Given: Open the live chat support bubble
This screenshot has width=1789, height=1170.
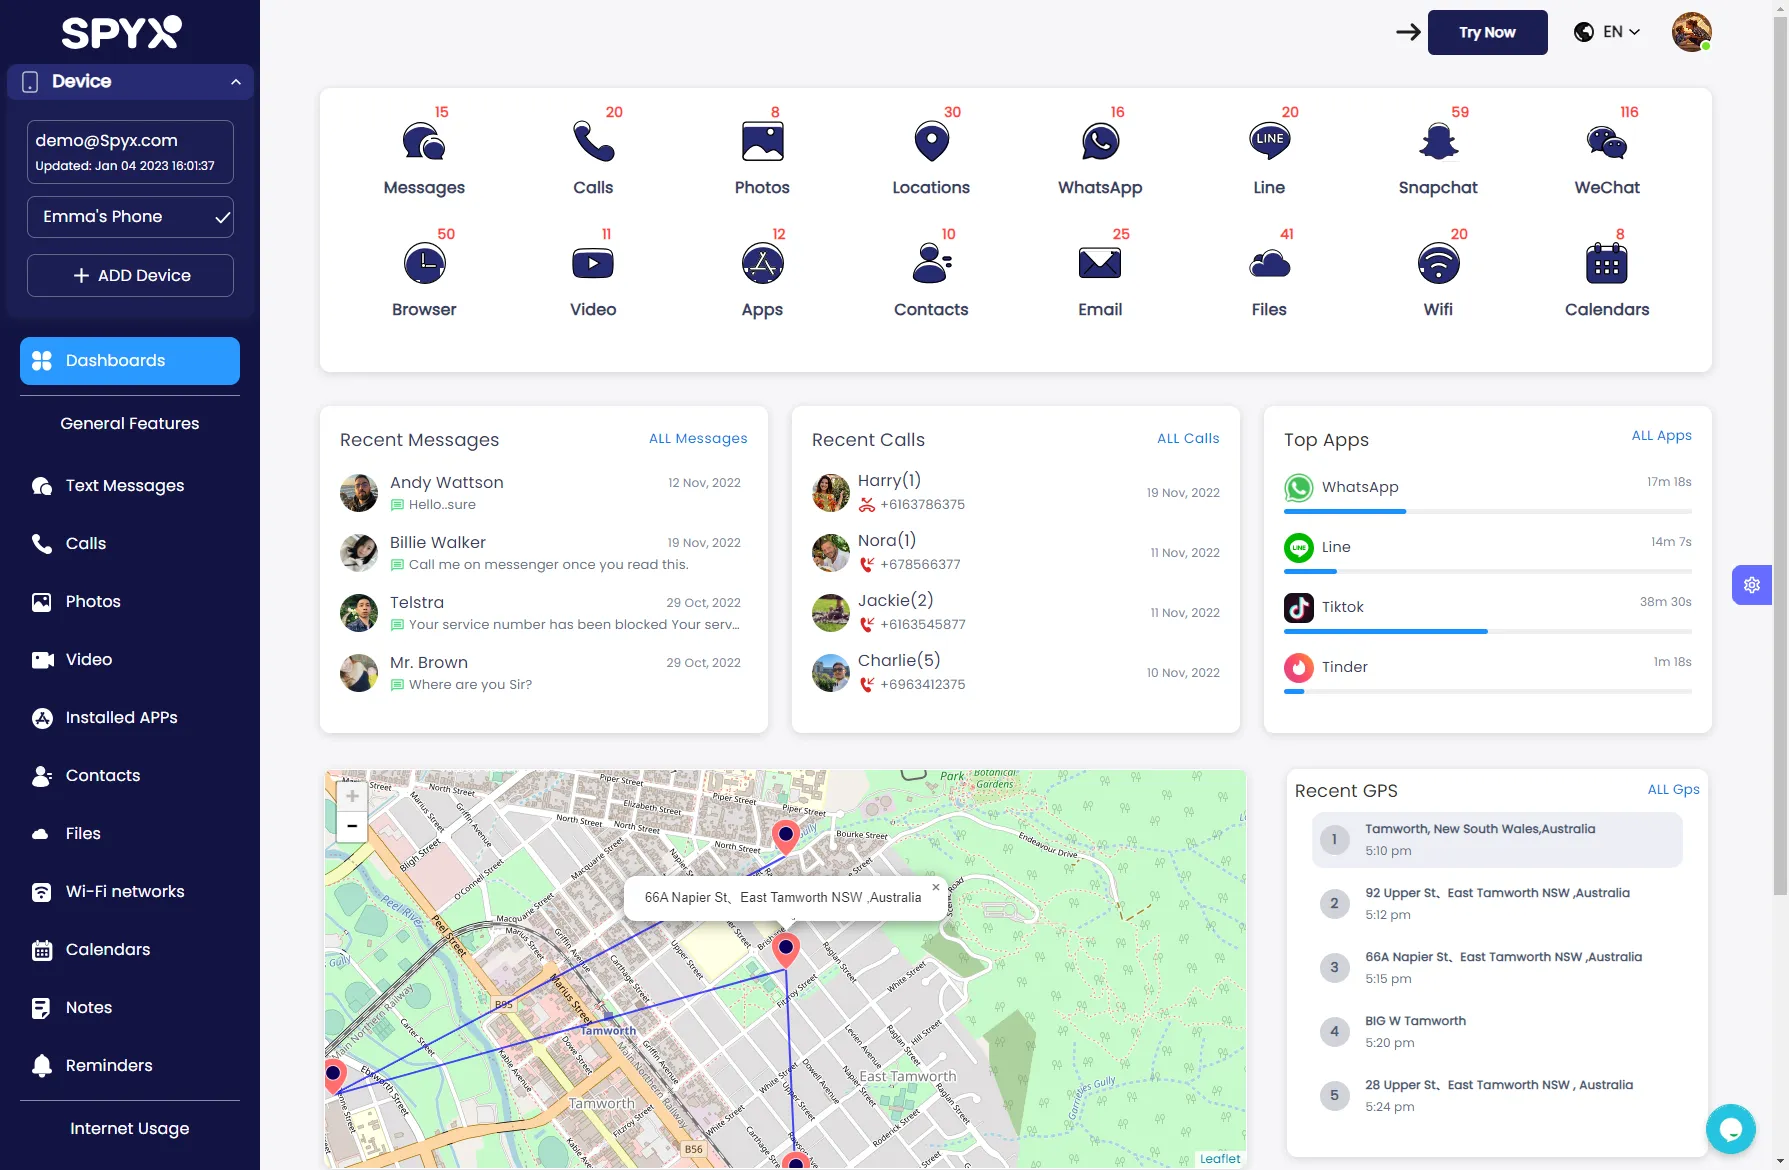Looking at the screenshot, I should coord(1731,1129).
